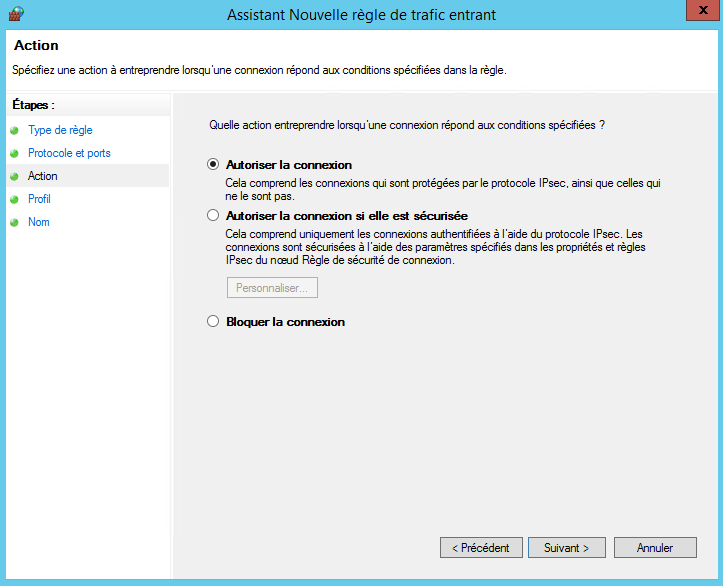723x586 pixels.
Task: Jump to the Profil step
Action: [39, 199]
